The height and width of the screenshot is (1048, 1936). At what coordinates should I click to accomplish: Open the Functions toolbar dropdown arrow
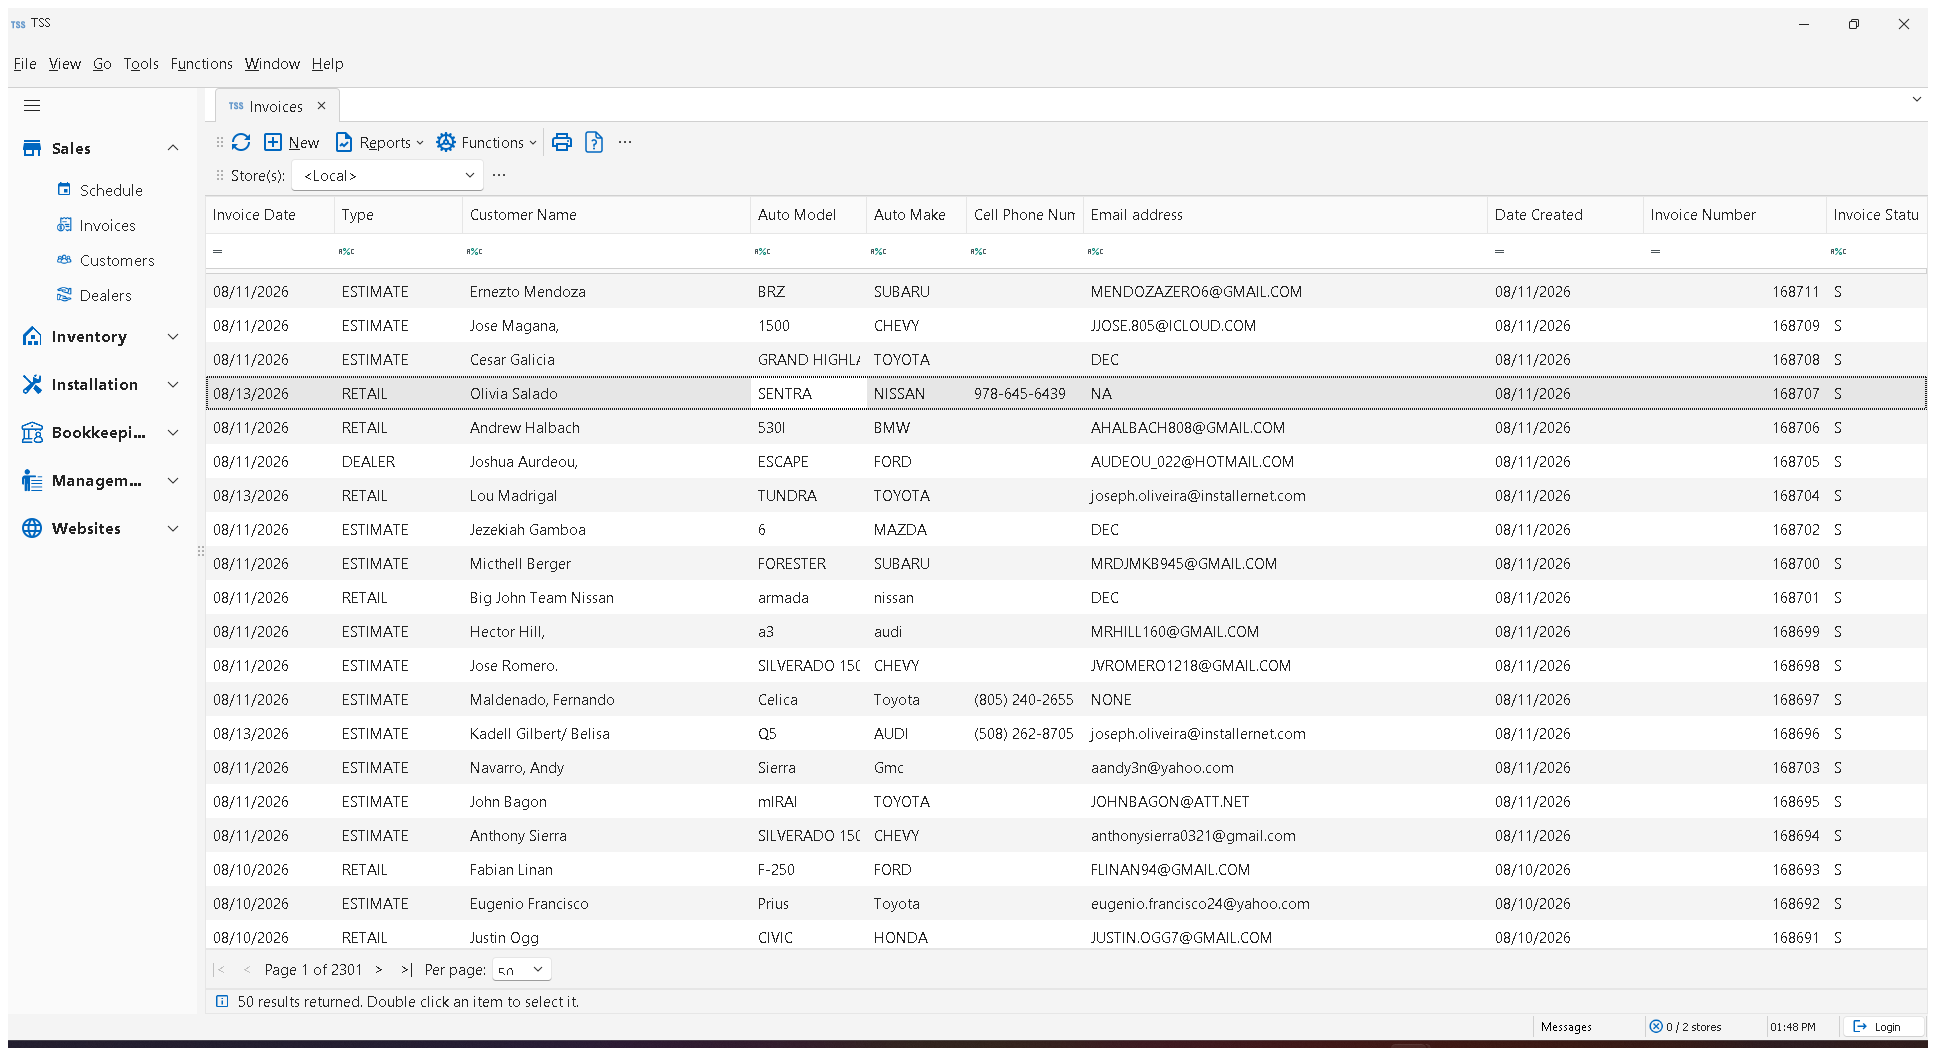[533, 143]
